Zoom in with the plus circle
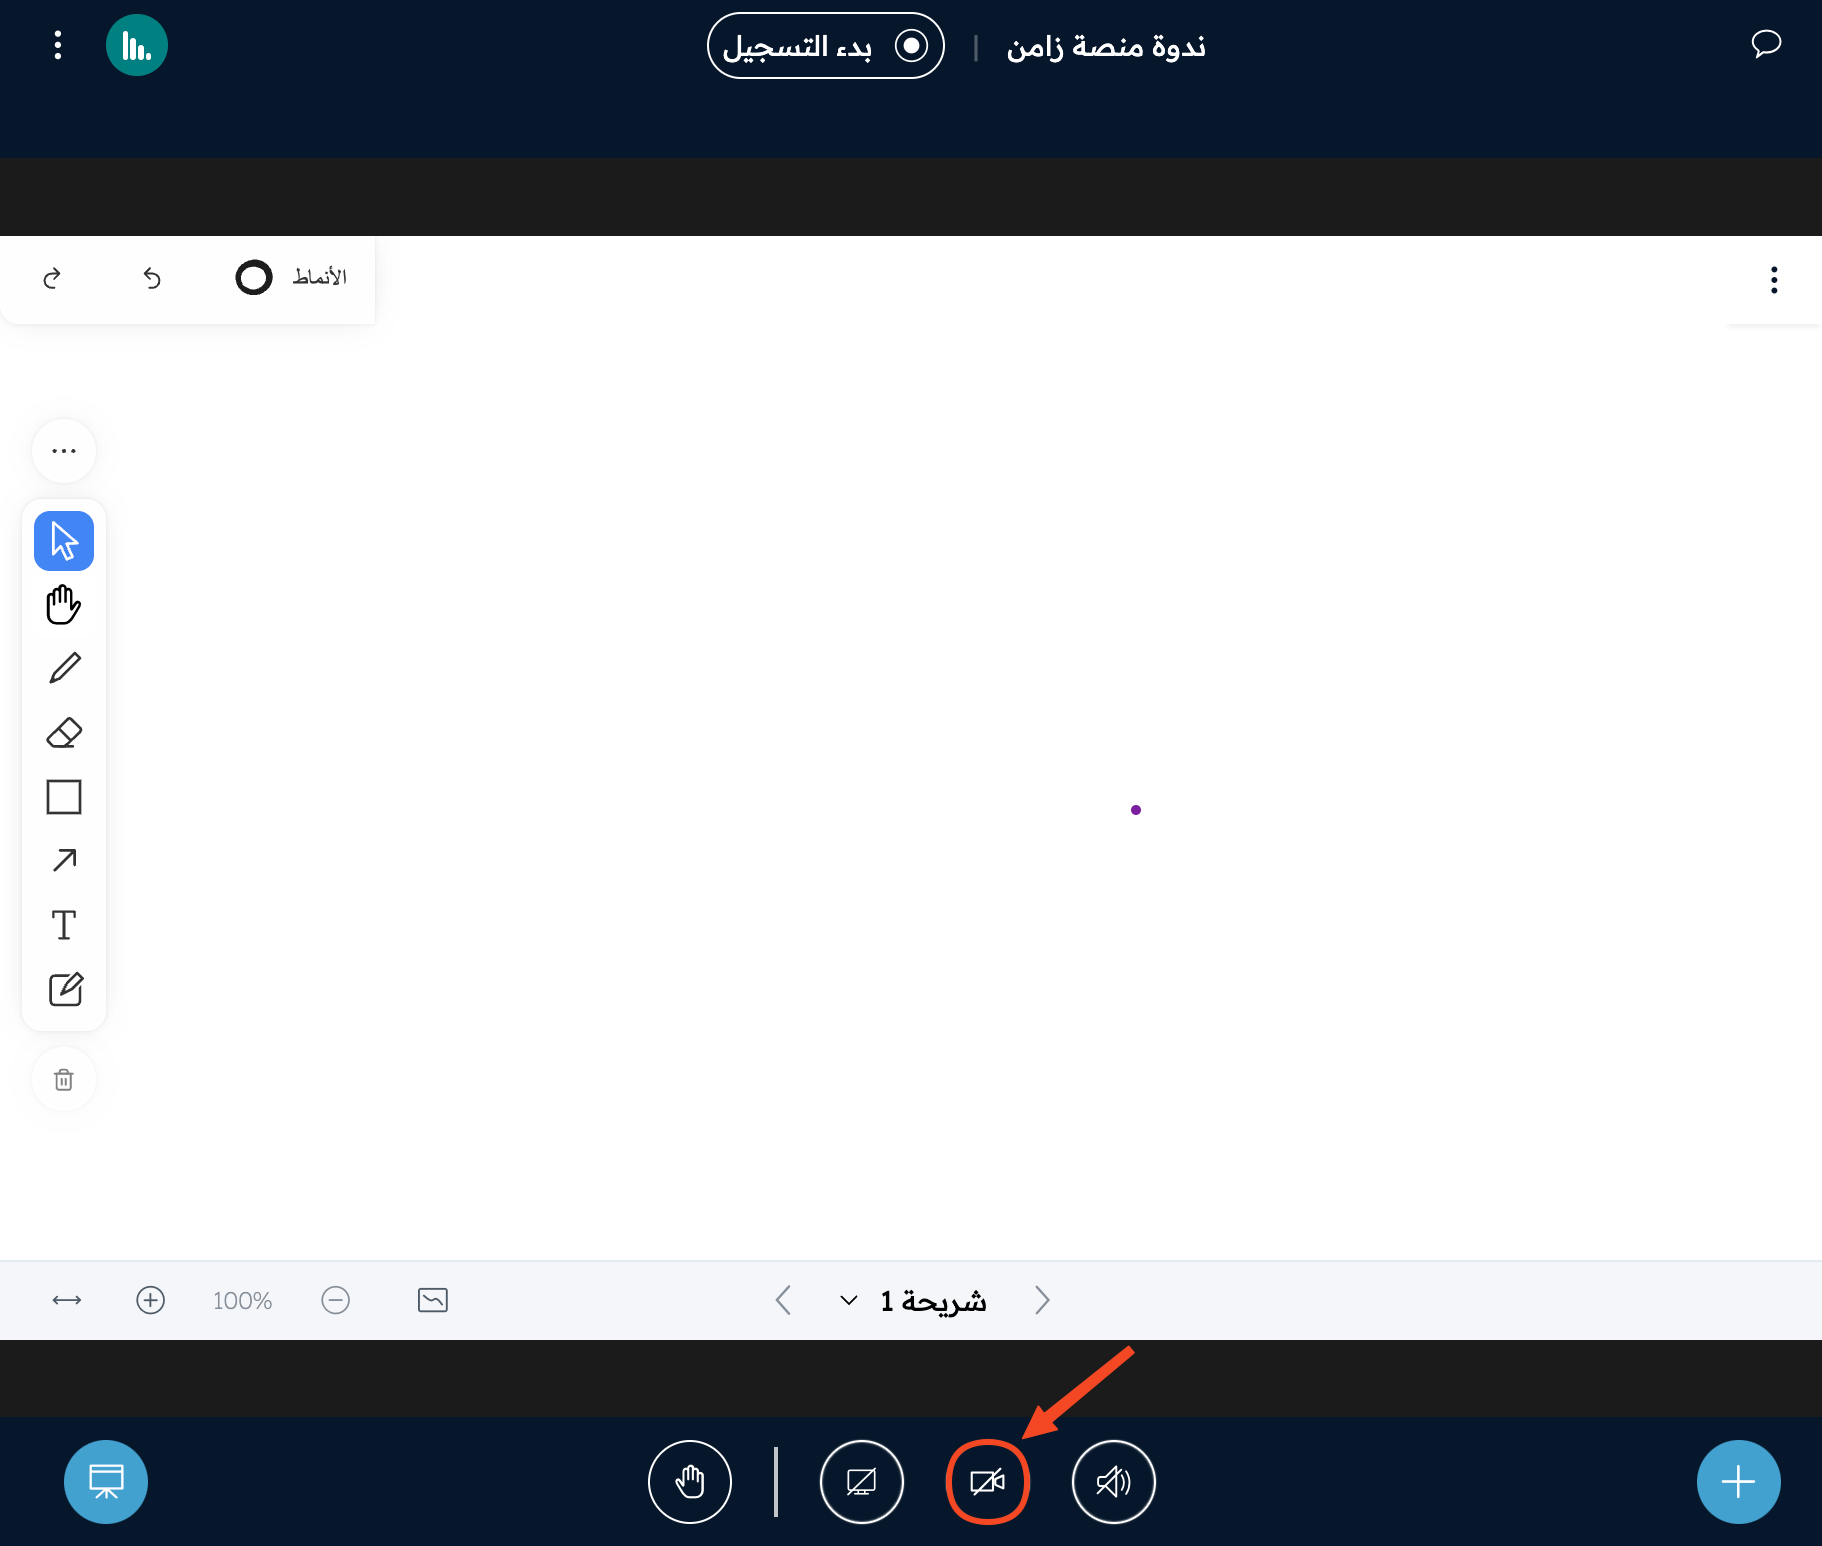This screenshot has height=1546, width=1822. click(x=151, y=1300)
